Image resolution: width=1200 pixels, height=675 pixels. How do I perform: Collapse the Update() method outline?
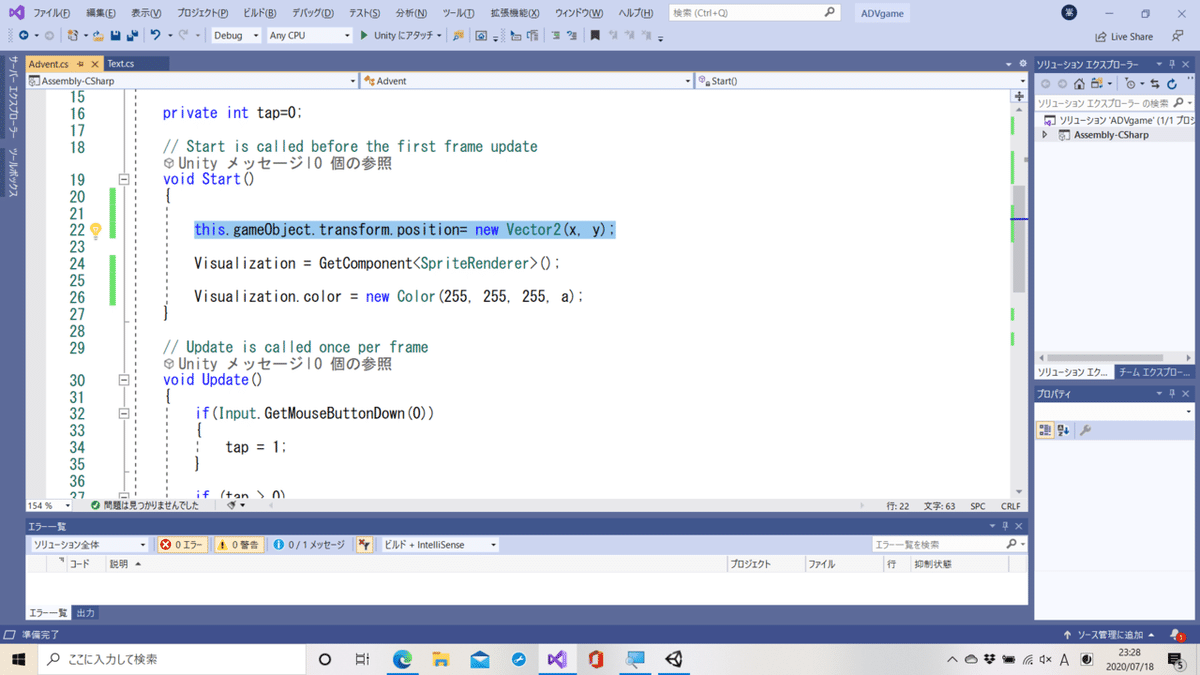[124, 381]
